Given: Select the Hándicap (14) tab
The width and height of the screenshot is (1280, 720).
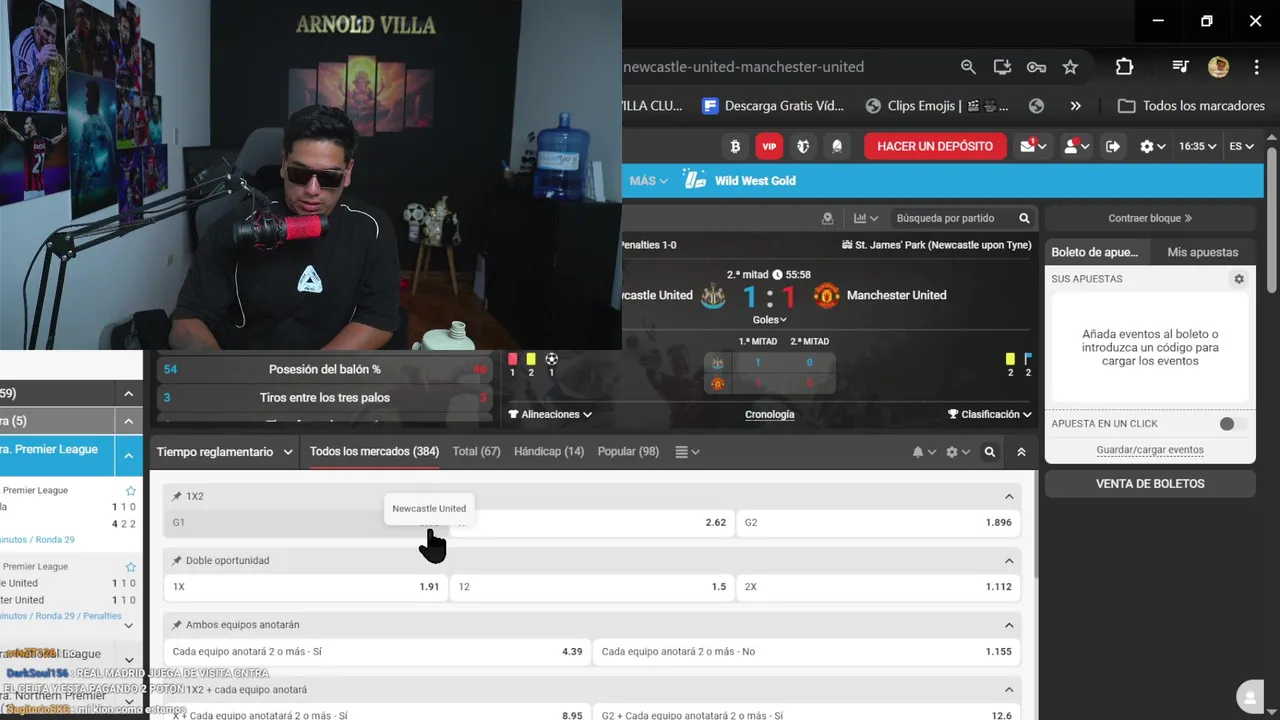Looking at the screenshot, I should click(x=549, y=452).
